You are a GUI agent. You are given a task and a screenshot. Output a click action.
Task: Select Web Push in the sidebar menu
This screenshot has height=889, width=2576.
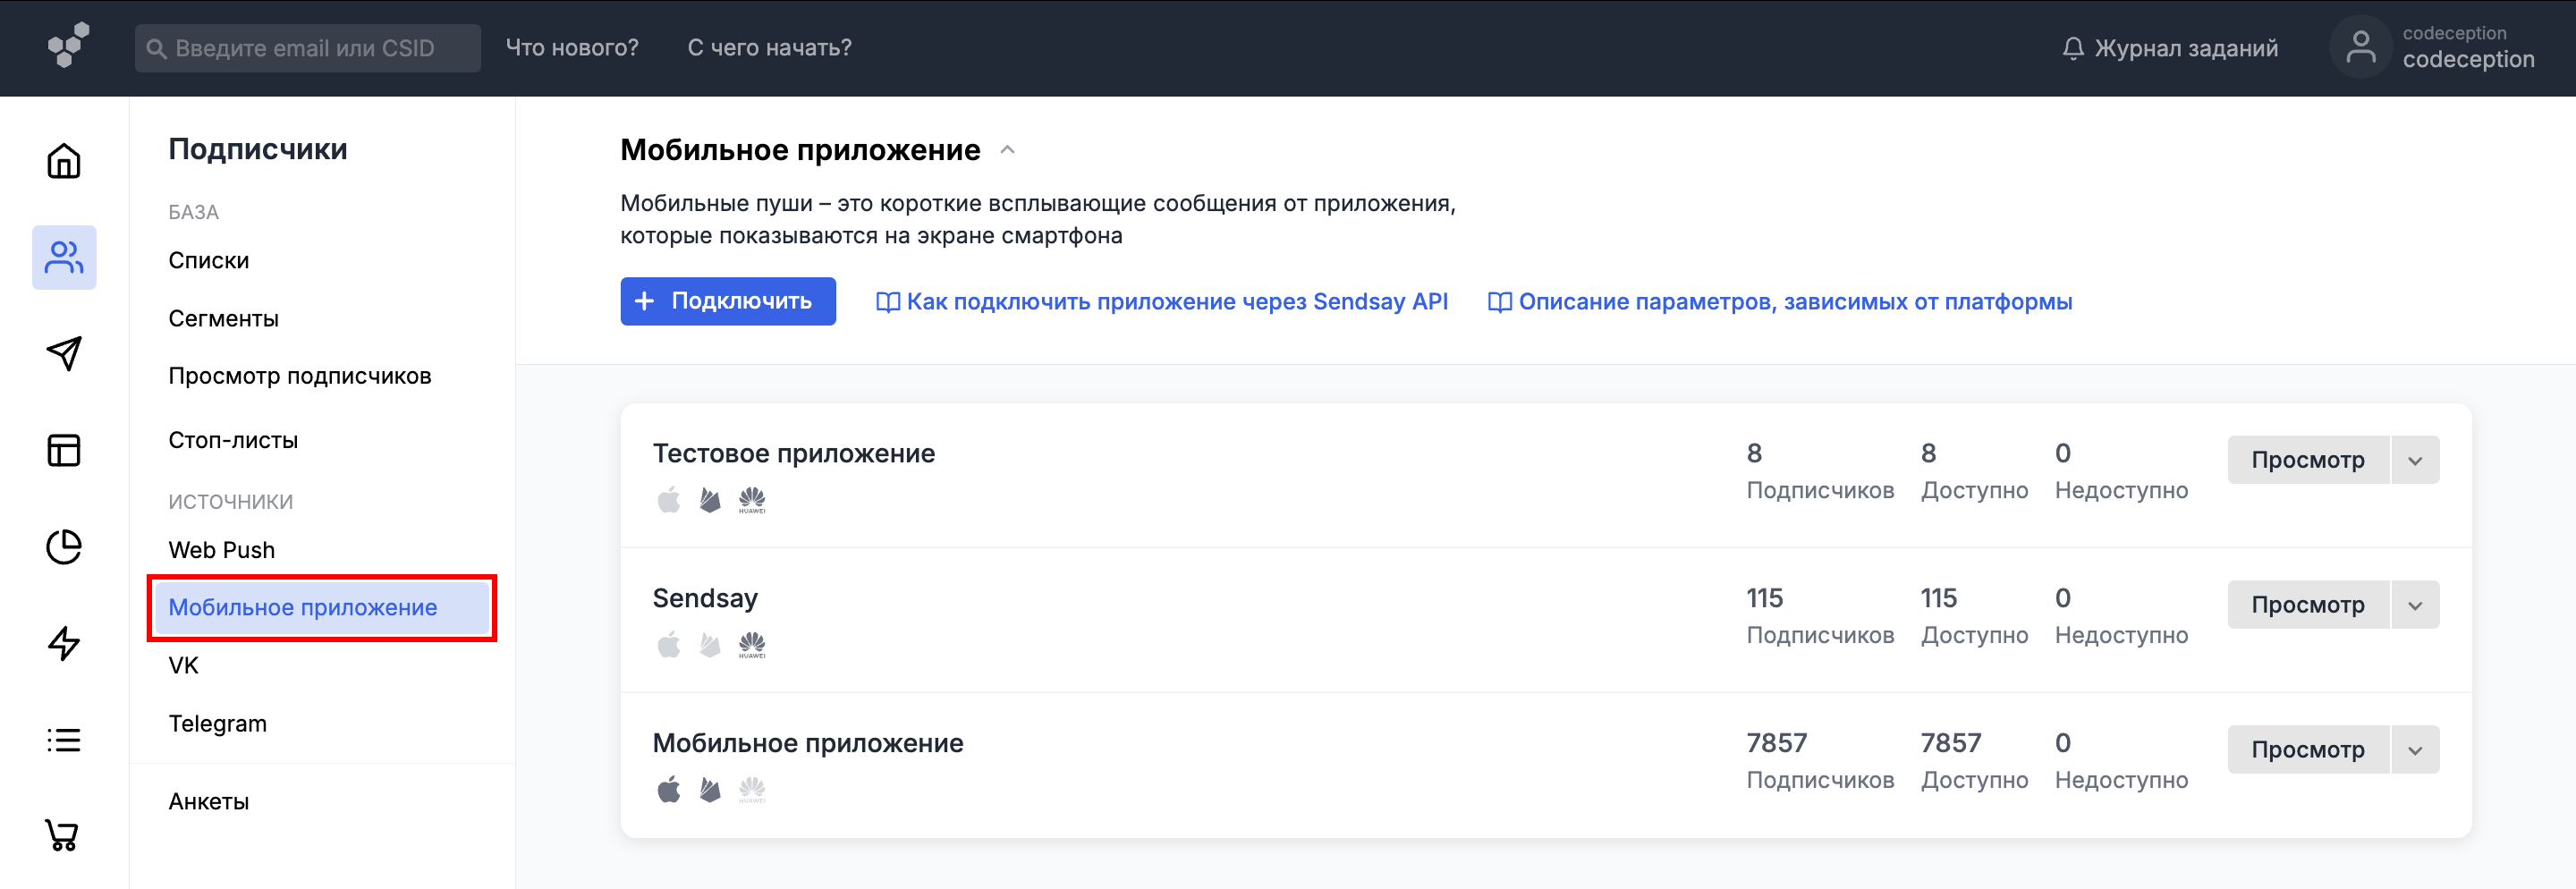tap(221, 550)
